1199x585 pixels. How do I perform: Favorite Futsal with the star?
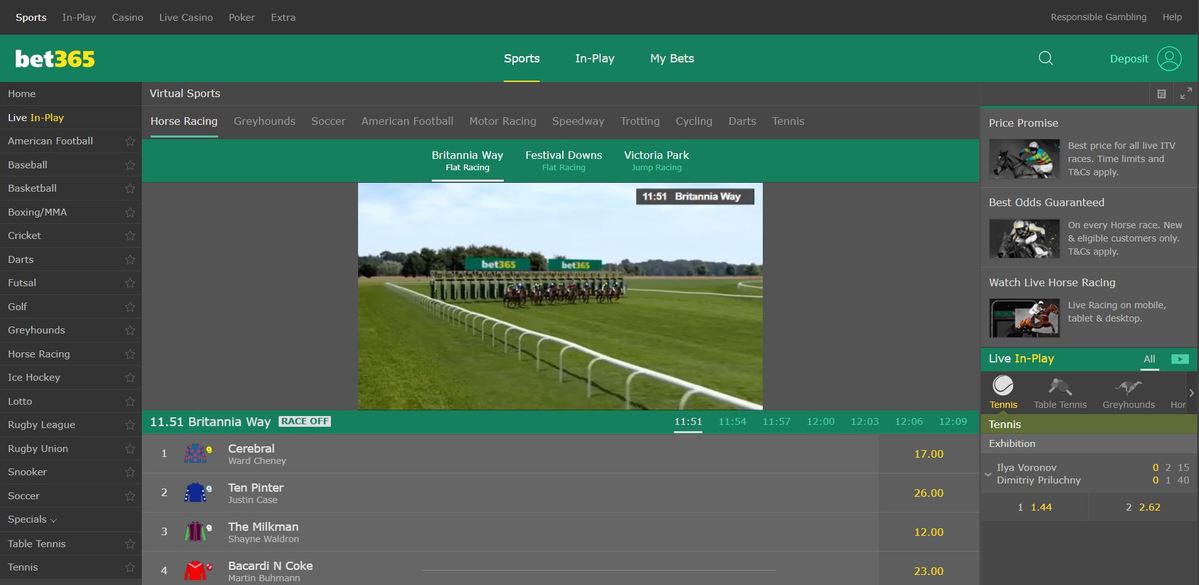130,283
